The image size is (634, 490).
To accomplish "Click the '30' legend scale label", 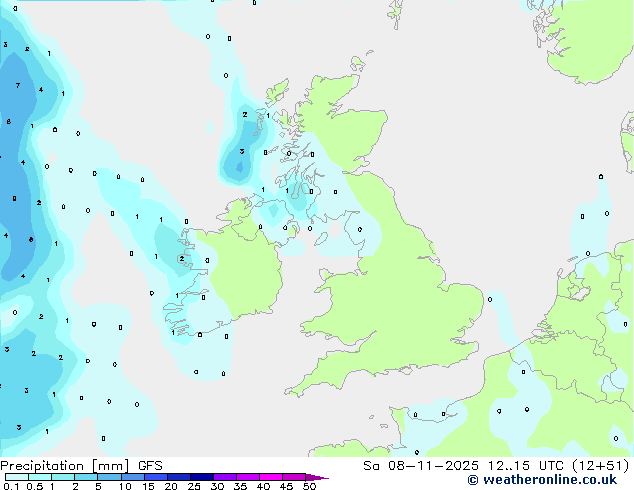I will (217, 486).
